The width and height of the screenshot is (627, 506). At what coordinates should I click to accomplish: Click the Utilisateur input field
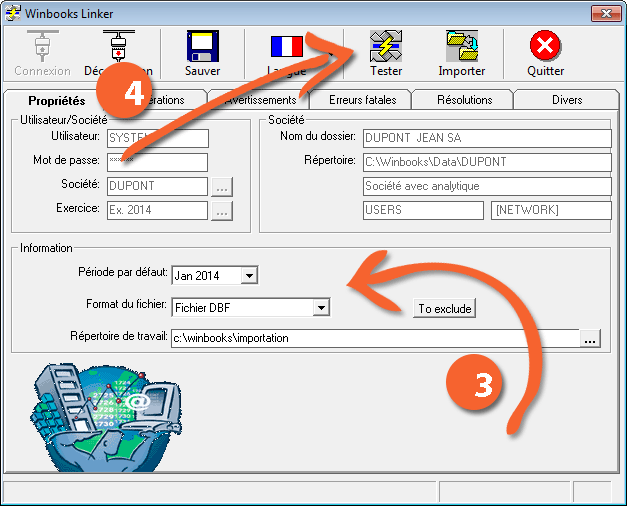tap(158, 138)
